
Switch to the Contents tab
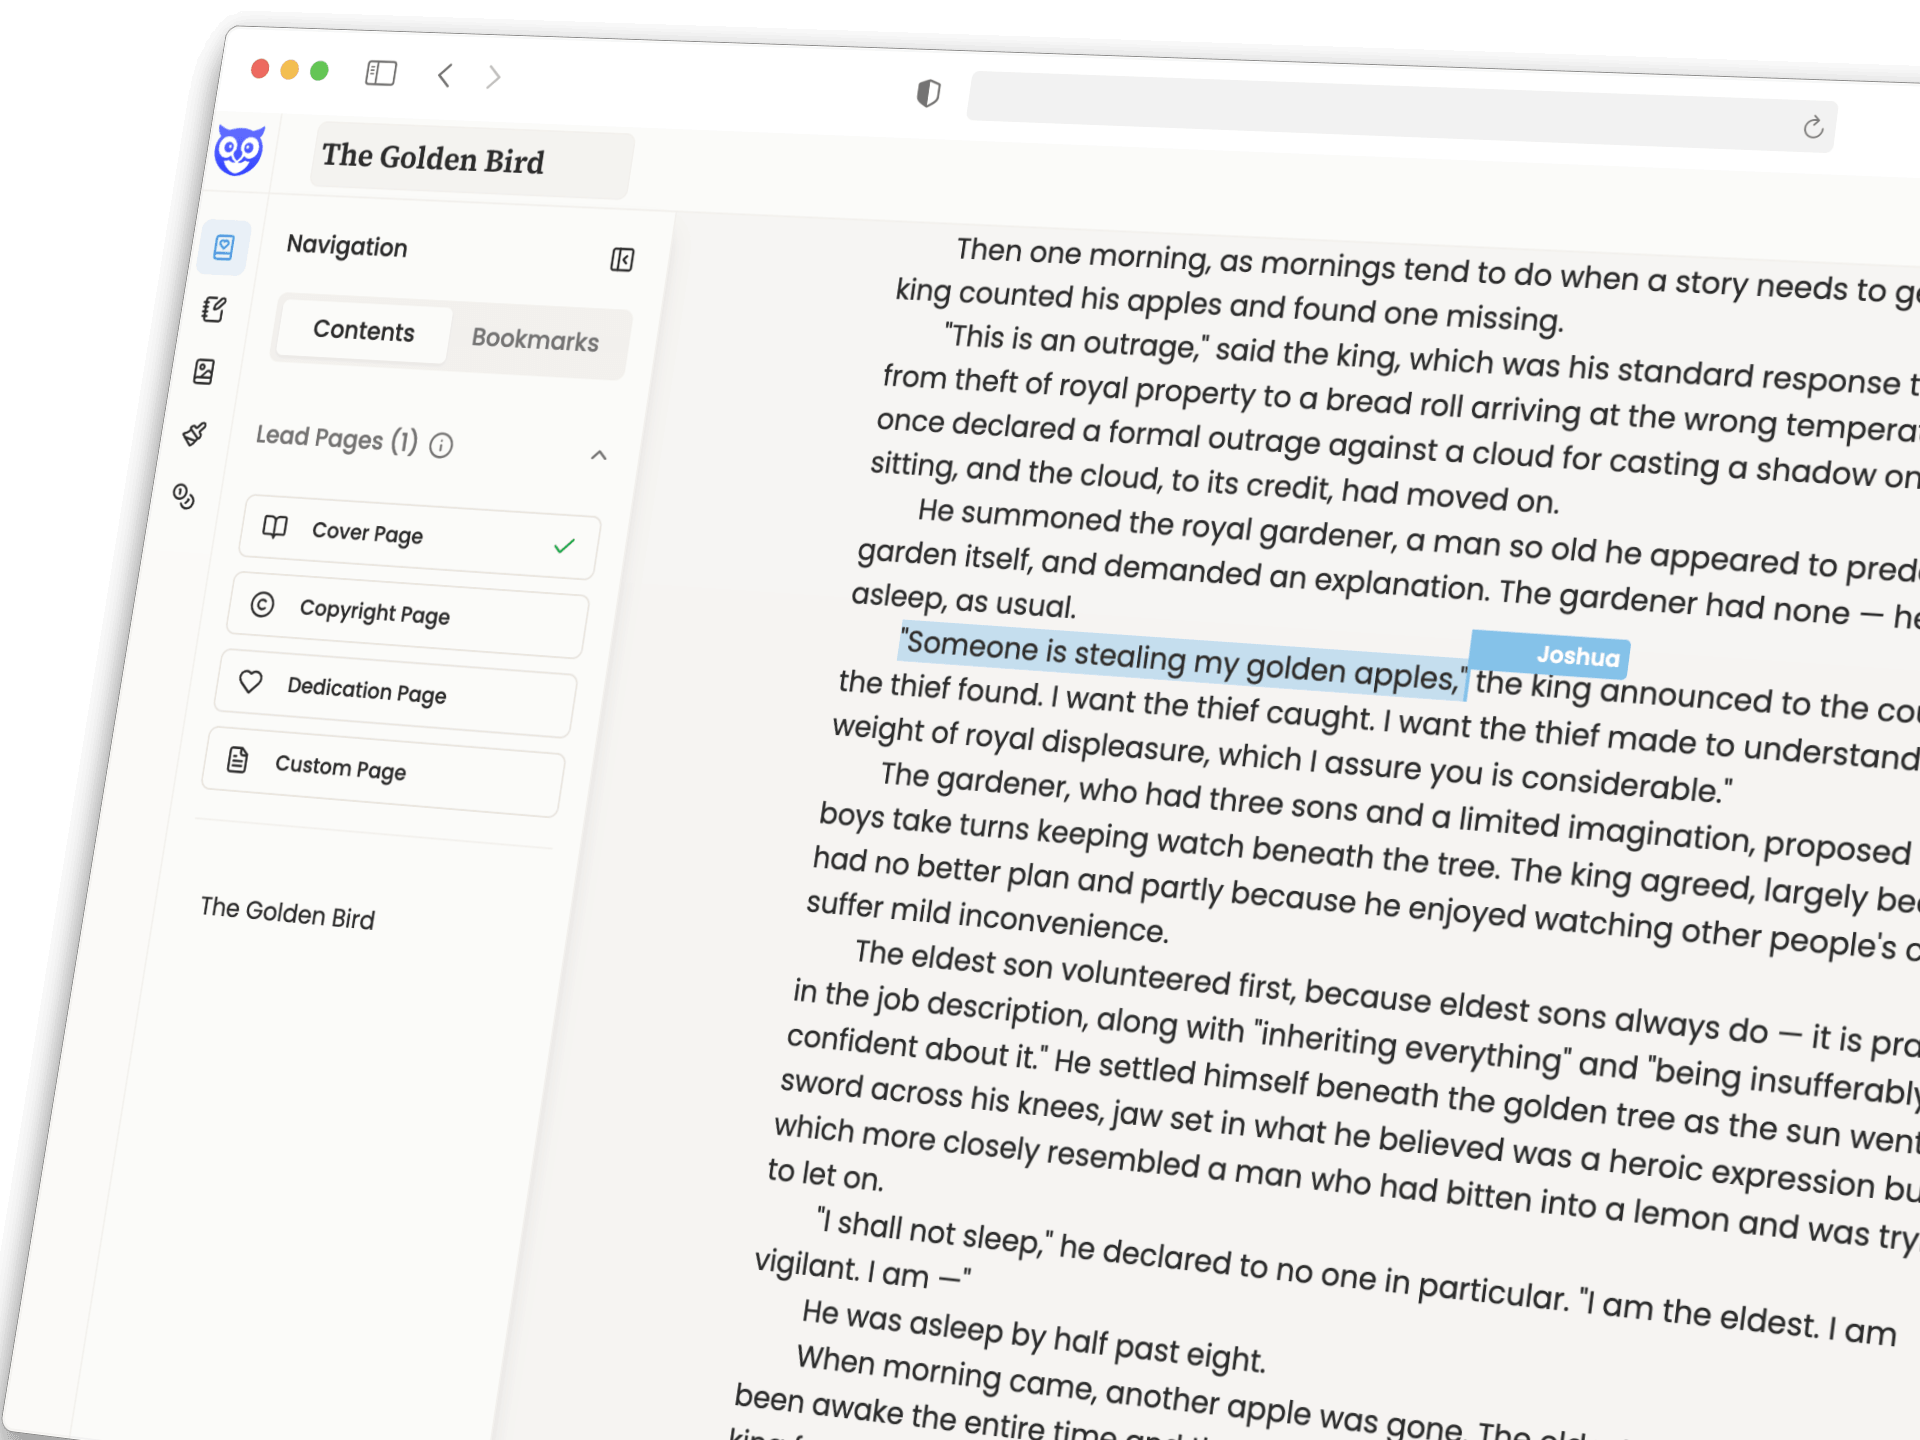tap(364, 331)
